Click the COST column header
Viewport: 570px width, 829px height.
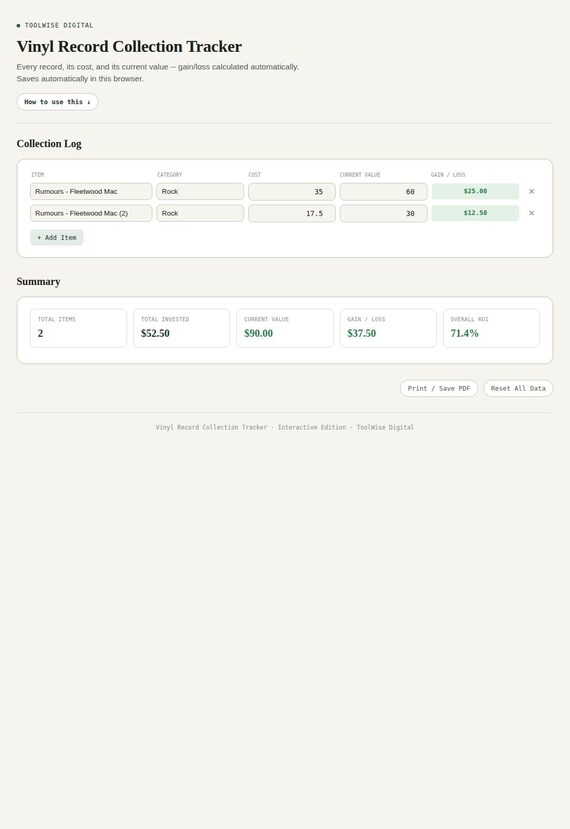(x=254, y=174)
